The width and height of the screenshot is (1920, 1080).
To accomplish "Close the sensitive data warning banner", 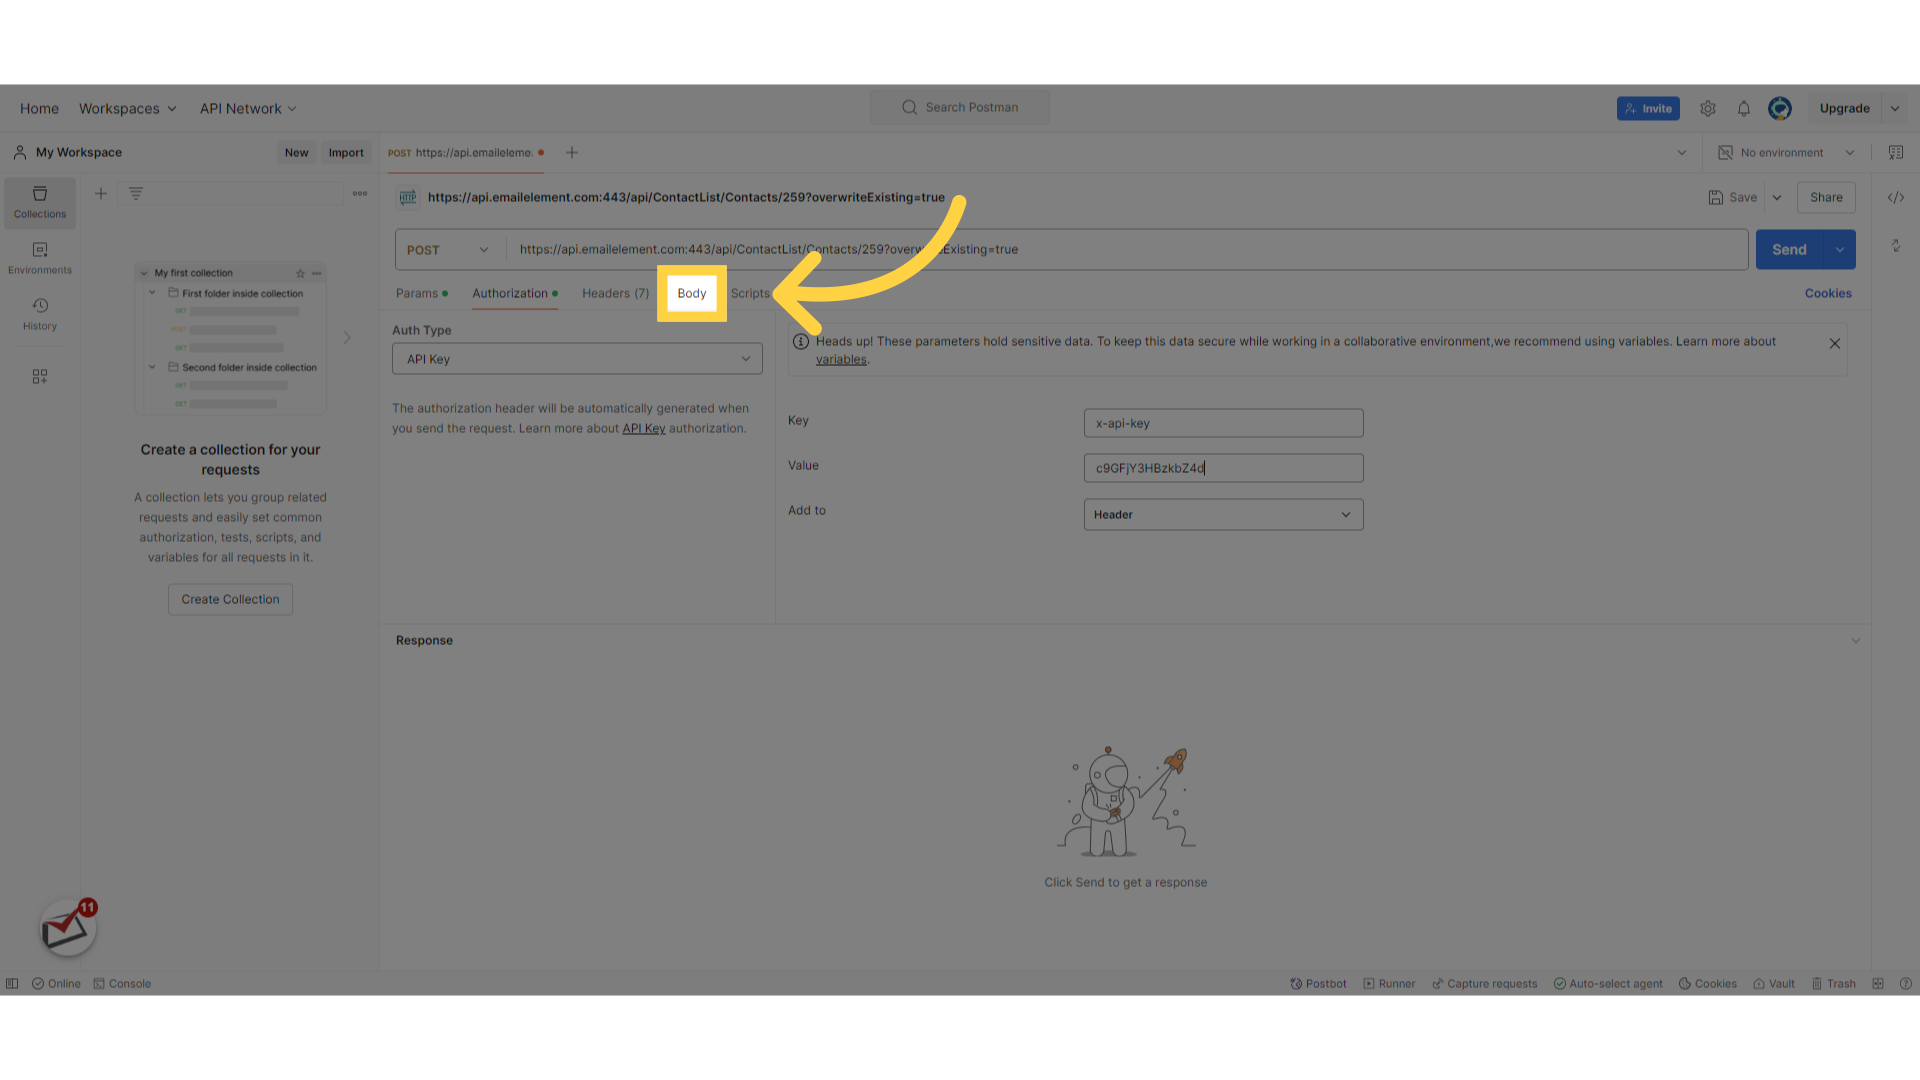I will 1835,344.
